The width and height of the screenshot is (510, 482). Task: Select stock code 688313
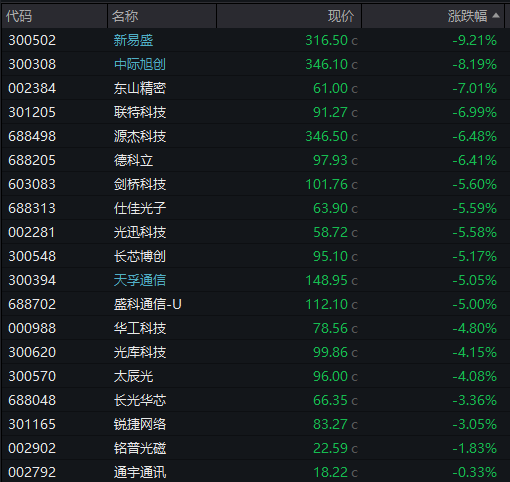click(32, 208)
